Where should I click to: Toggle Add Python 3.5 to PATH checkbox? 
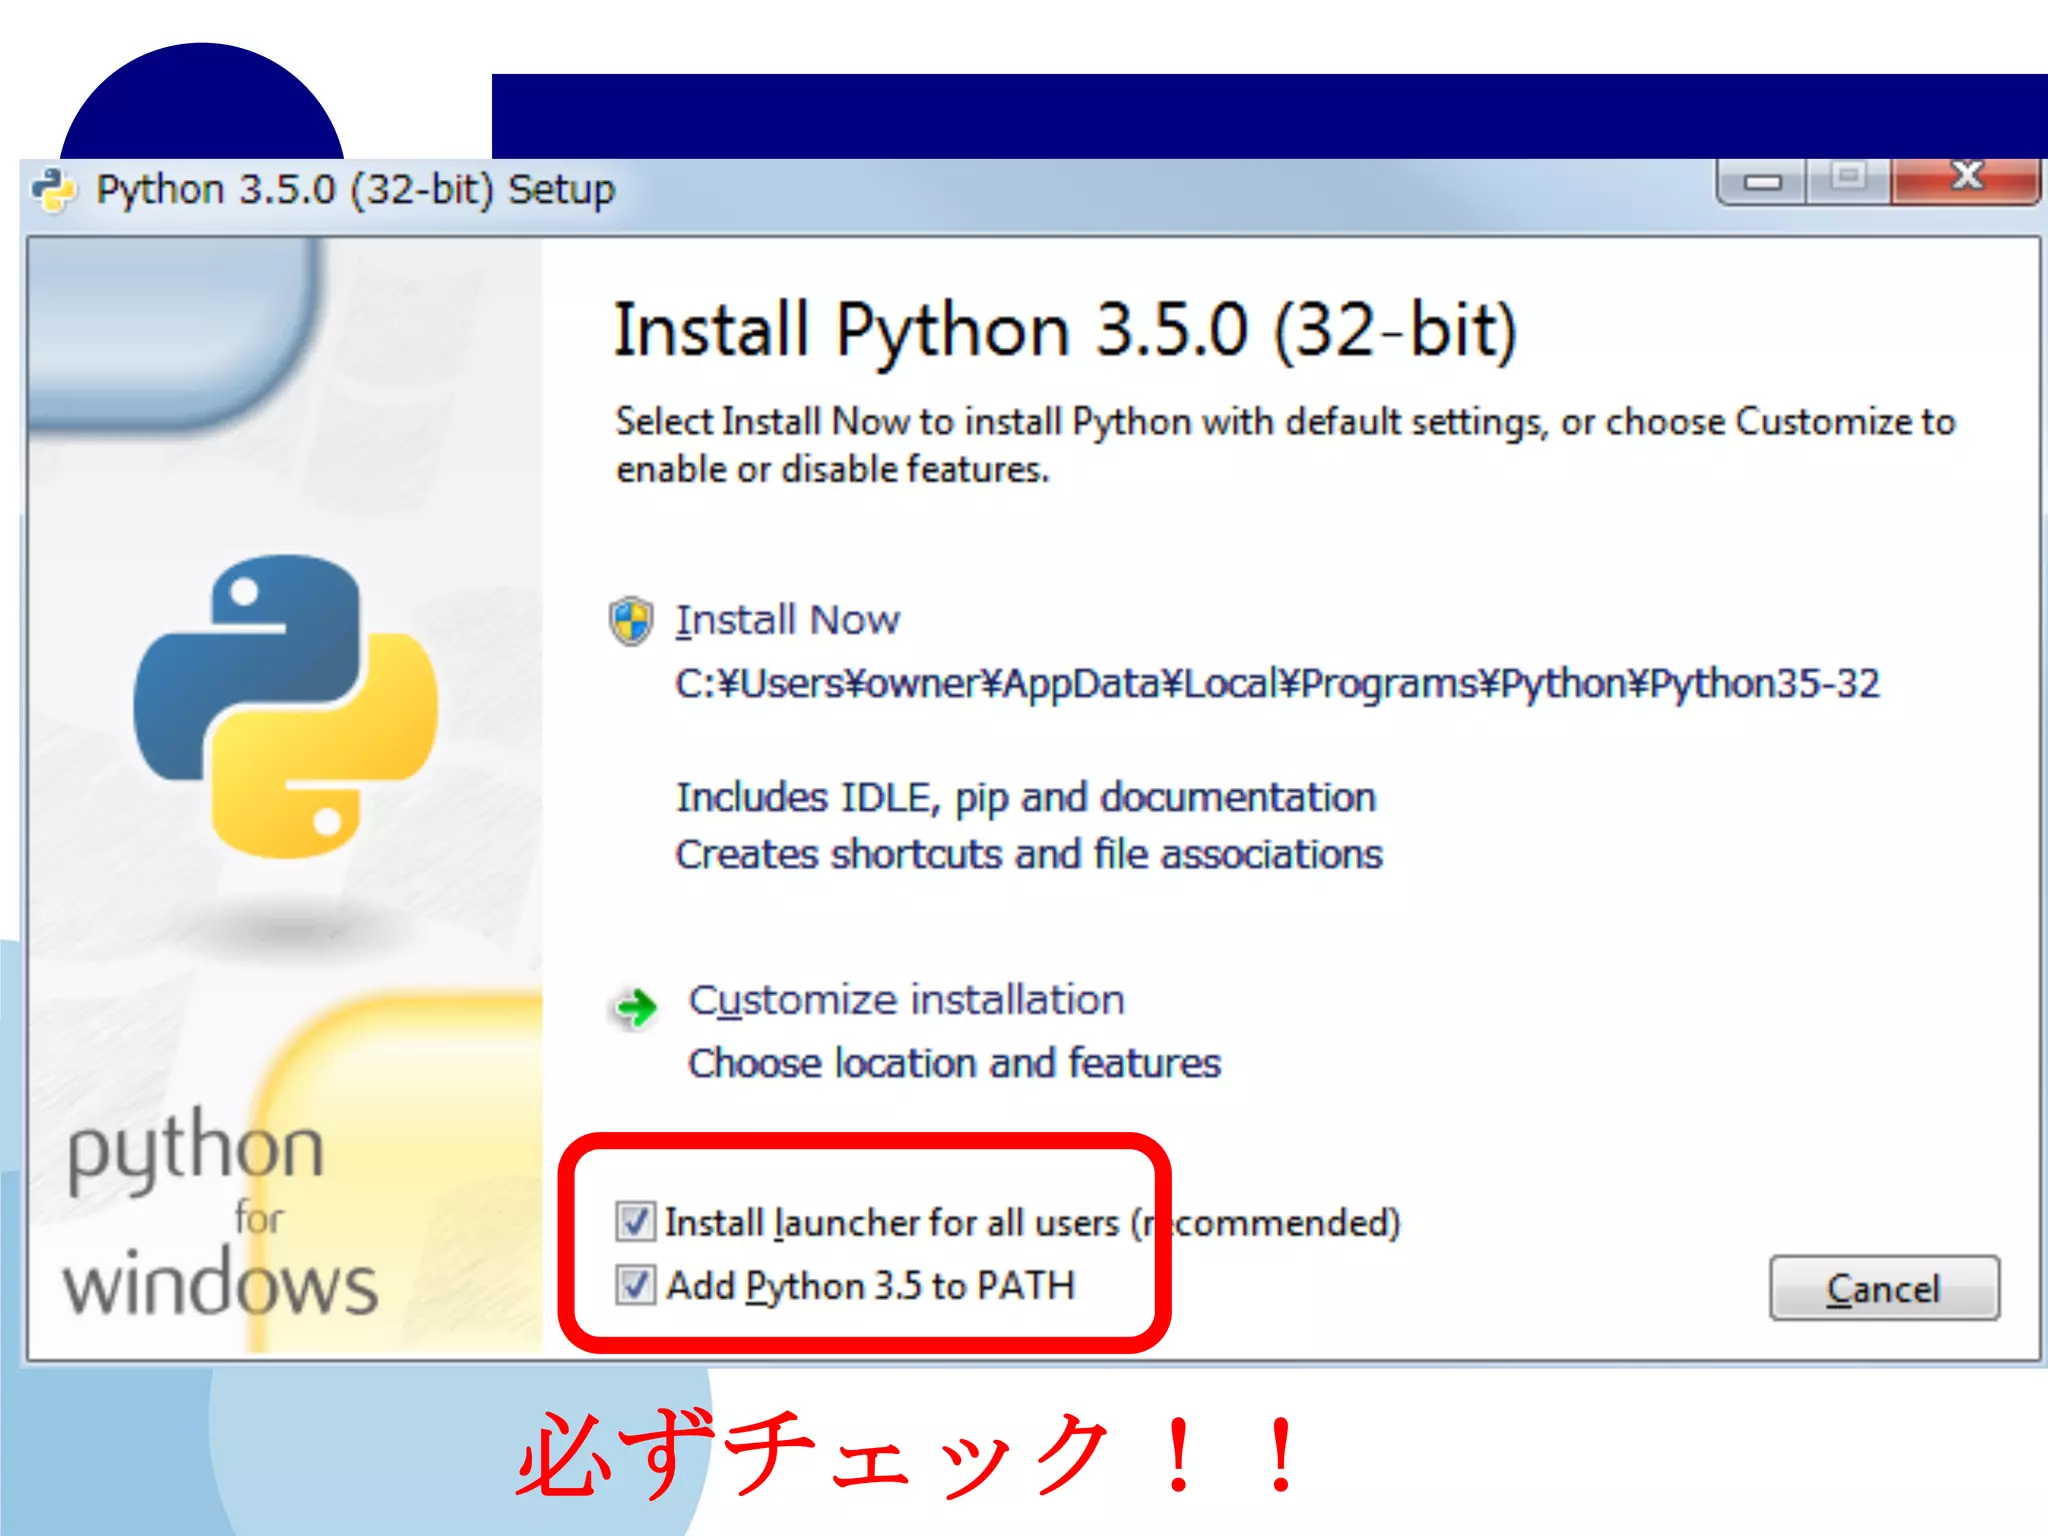pos(635,1285)
